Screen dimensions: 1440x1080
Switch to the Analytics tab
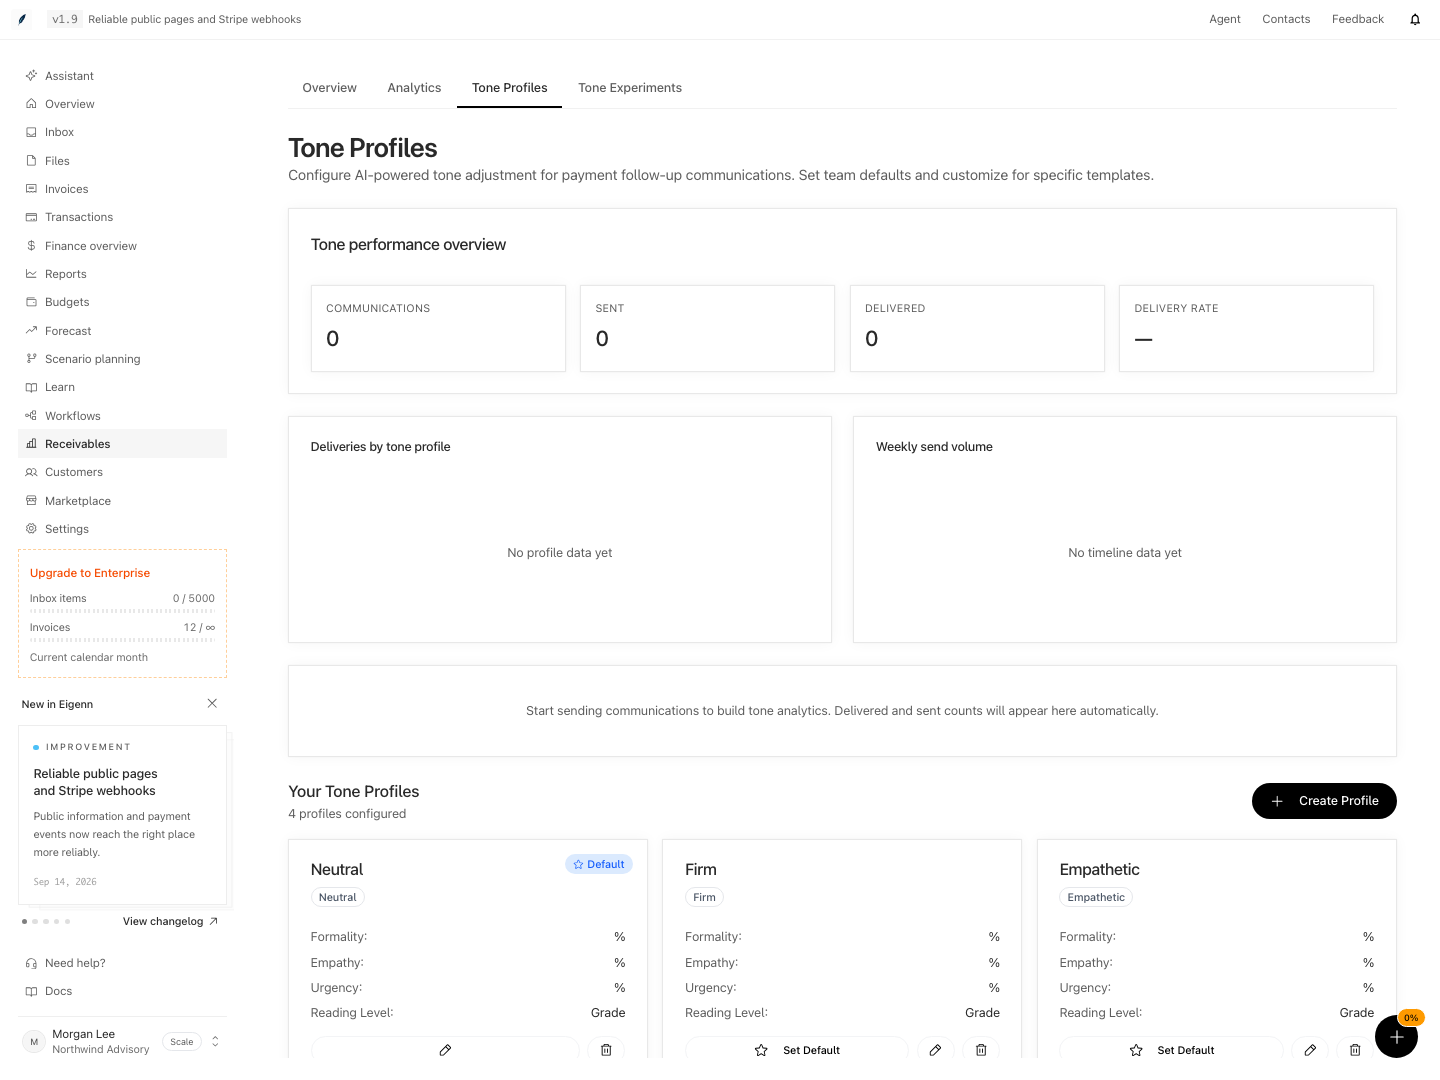[414, 88]
